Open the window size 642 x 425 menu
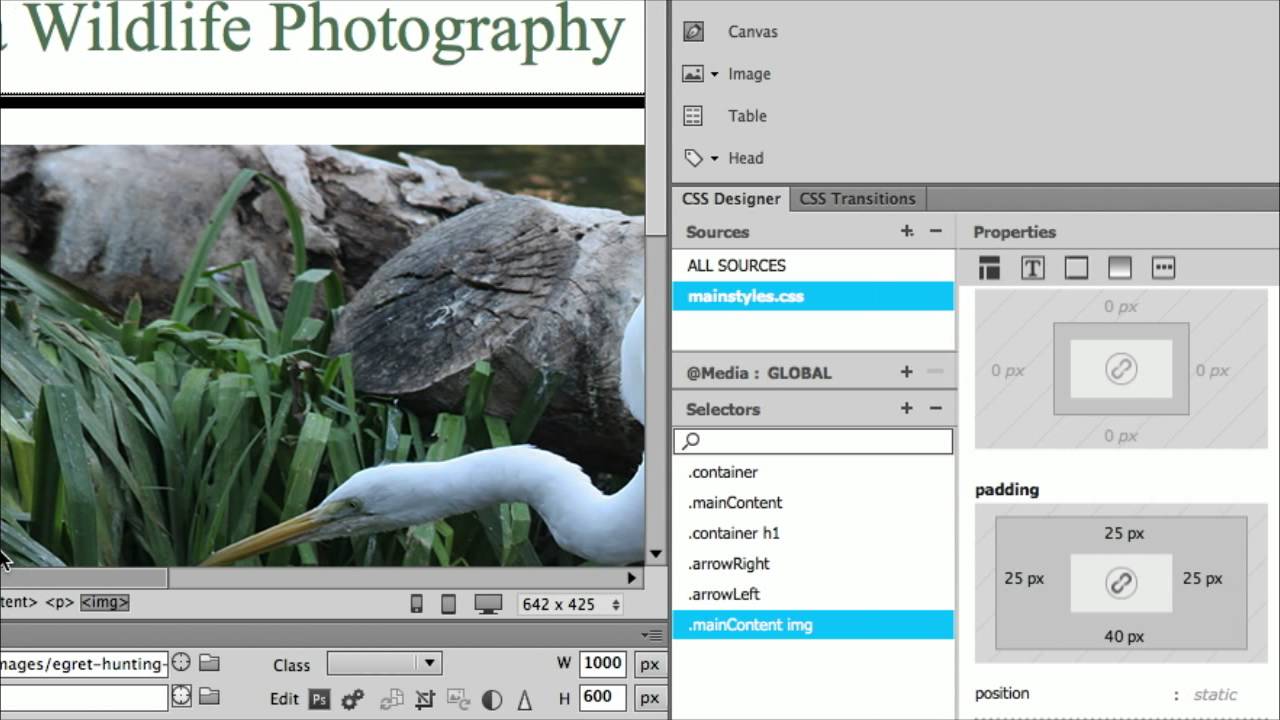This screenshot has height=720, width=1280. (x=571, y=604)
